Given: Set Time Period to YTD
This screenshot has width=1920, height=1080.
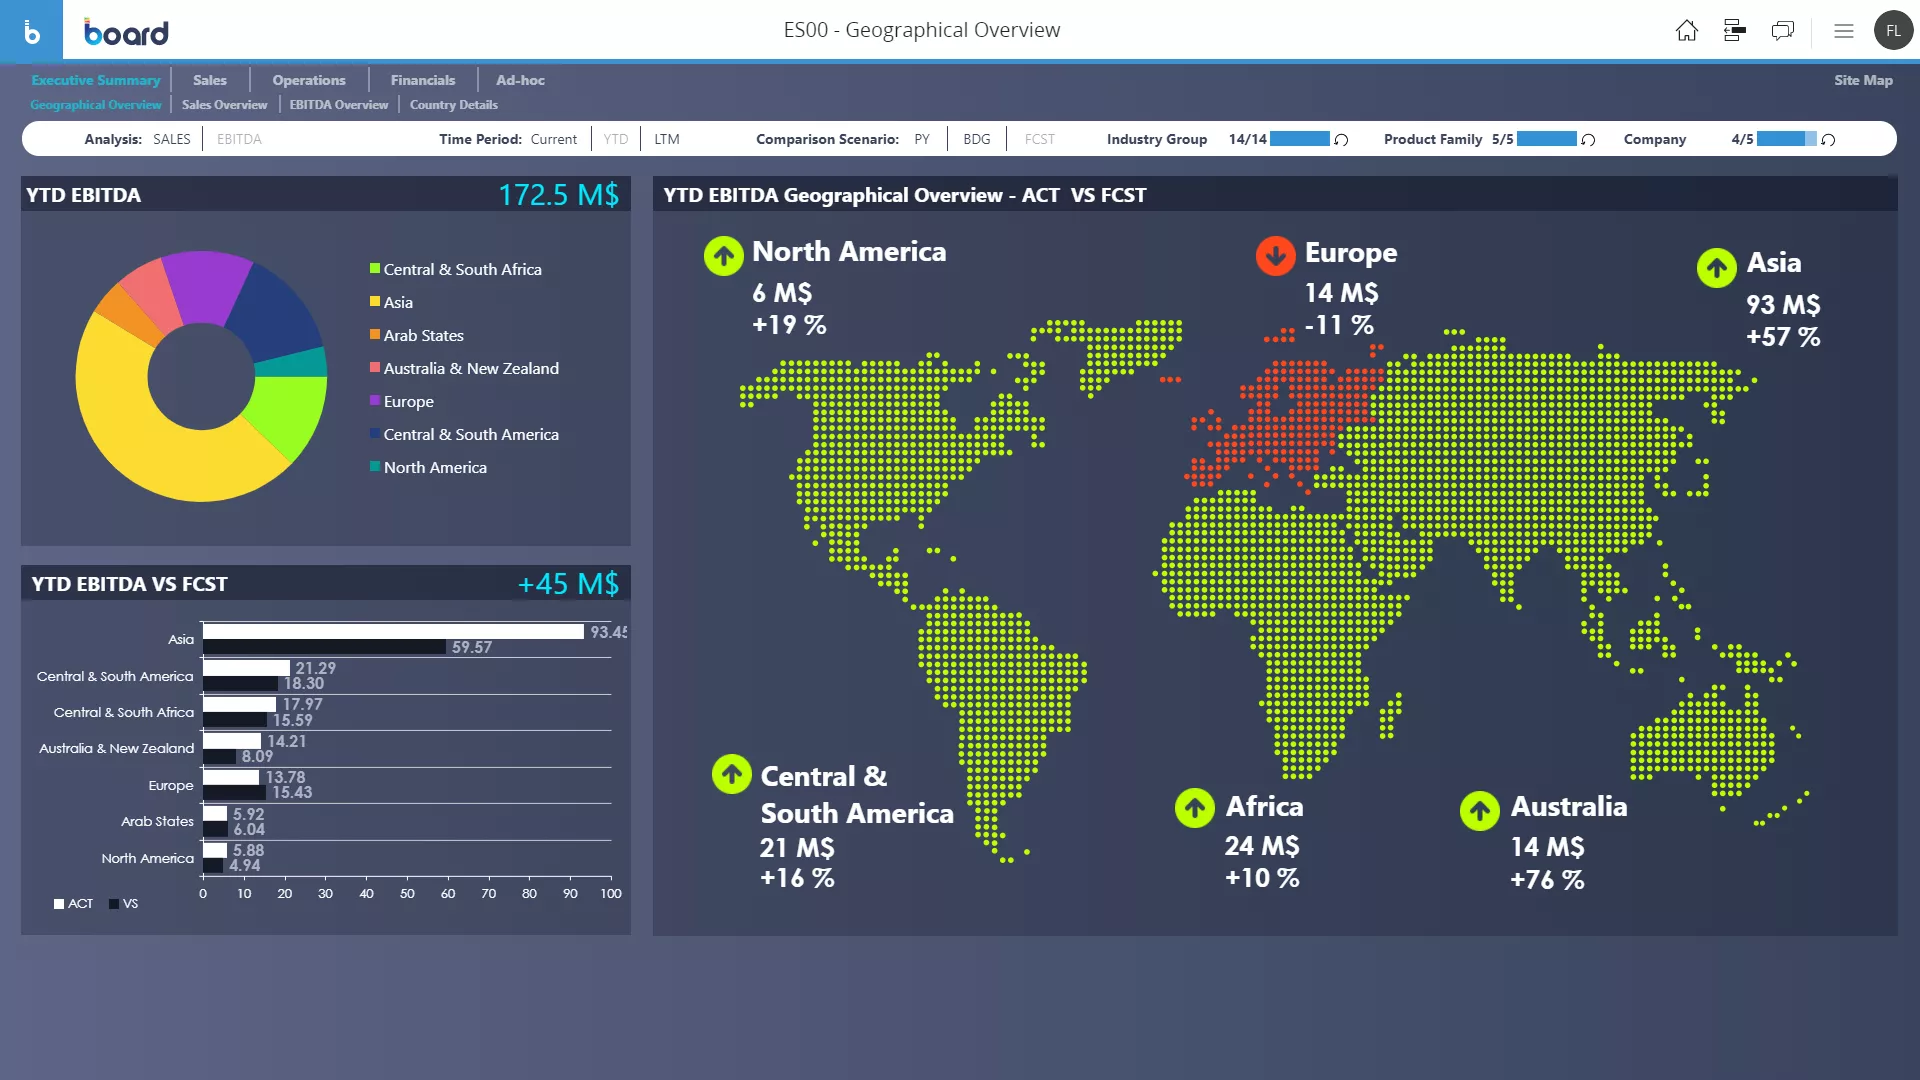Looking at the screenshot, I should (x=616, y=139).
